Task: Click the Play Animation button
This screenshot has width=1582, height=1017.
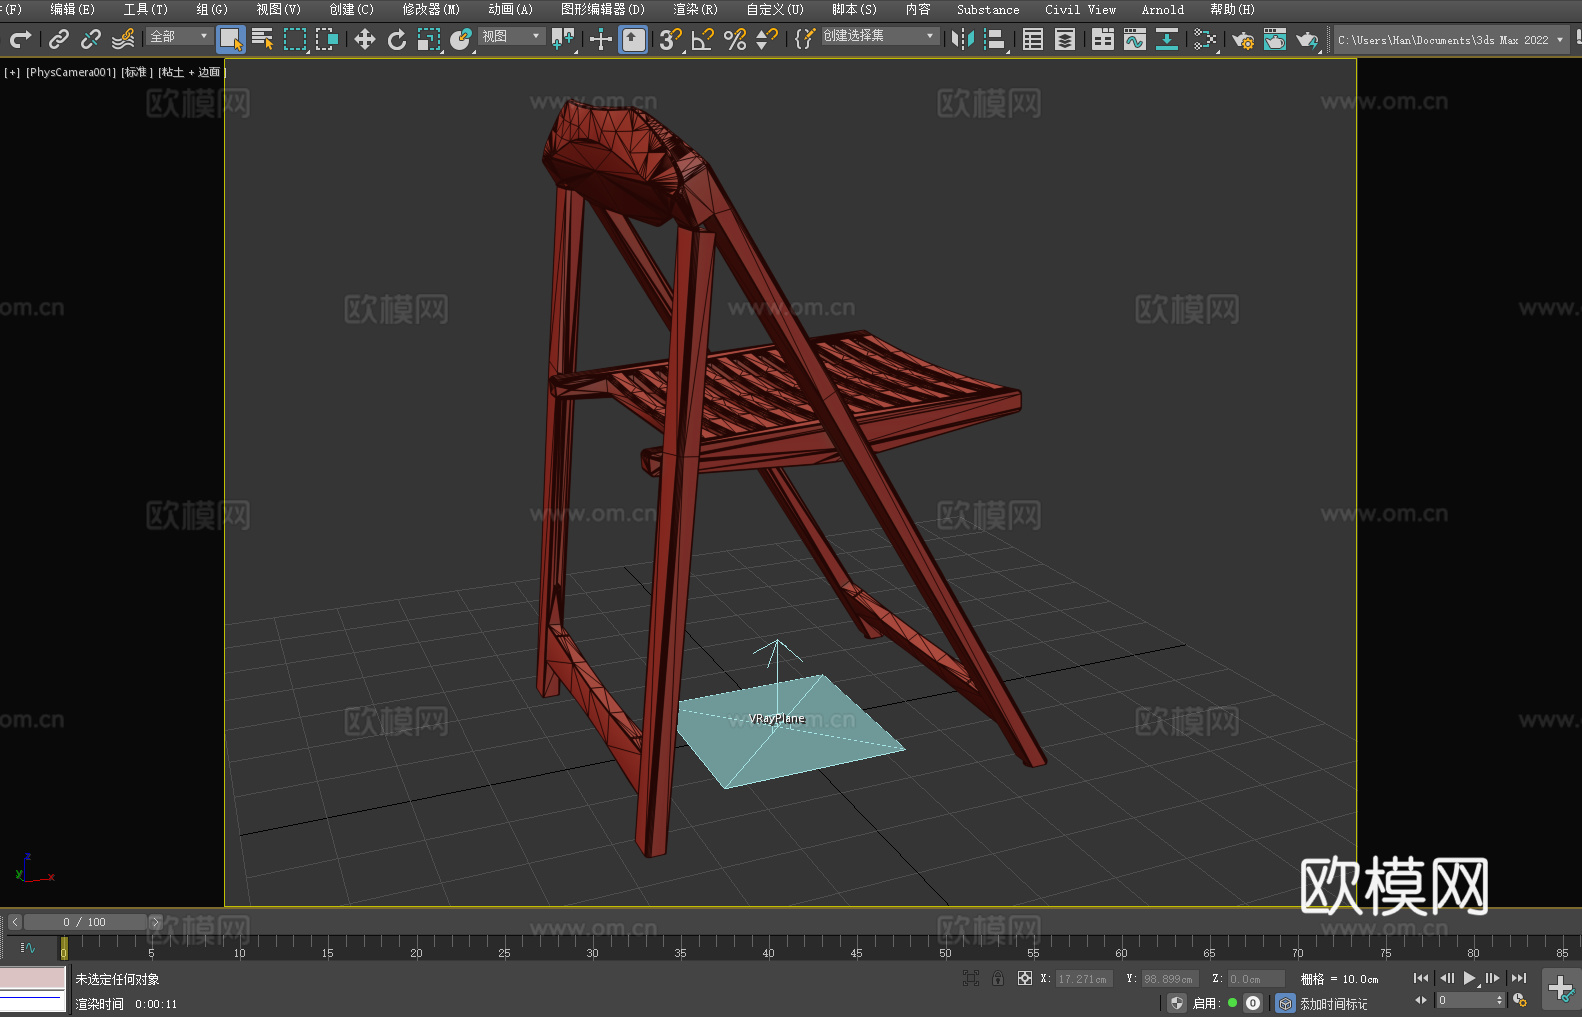Action: 1470,978
